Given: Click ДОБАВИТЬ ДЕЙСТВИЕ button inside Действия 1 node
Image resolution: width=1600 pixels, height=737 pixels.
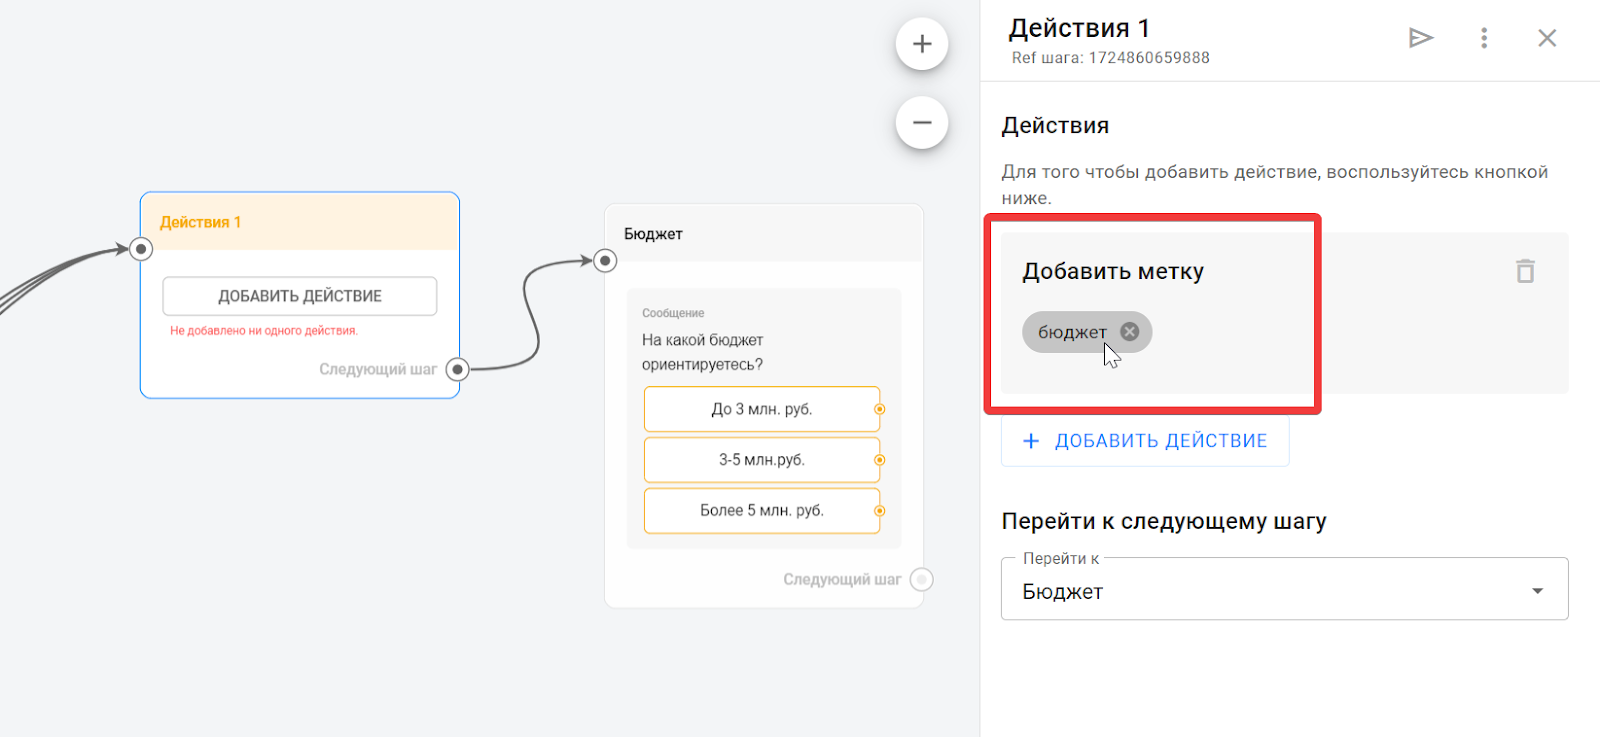Looking at the screenshot, I should 300,296.
